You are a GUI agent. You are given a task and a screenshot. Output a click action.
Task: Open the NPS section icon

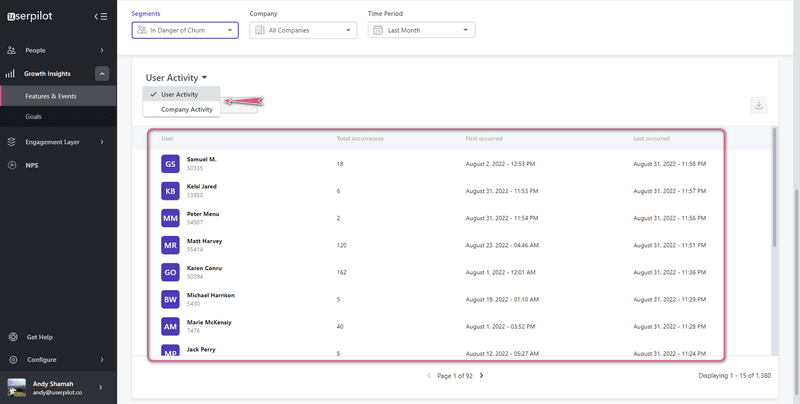pos(12,165)
